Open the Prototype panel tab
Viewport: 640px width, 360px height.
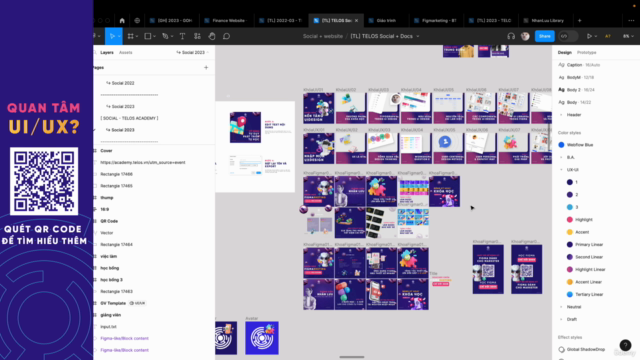coord(587,53)
